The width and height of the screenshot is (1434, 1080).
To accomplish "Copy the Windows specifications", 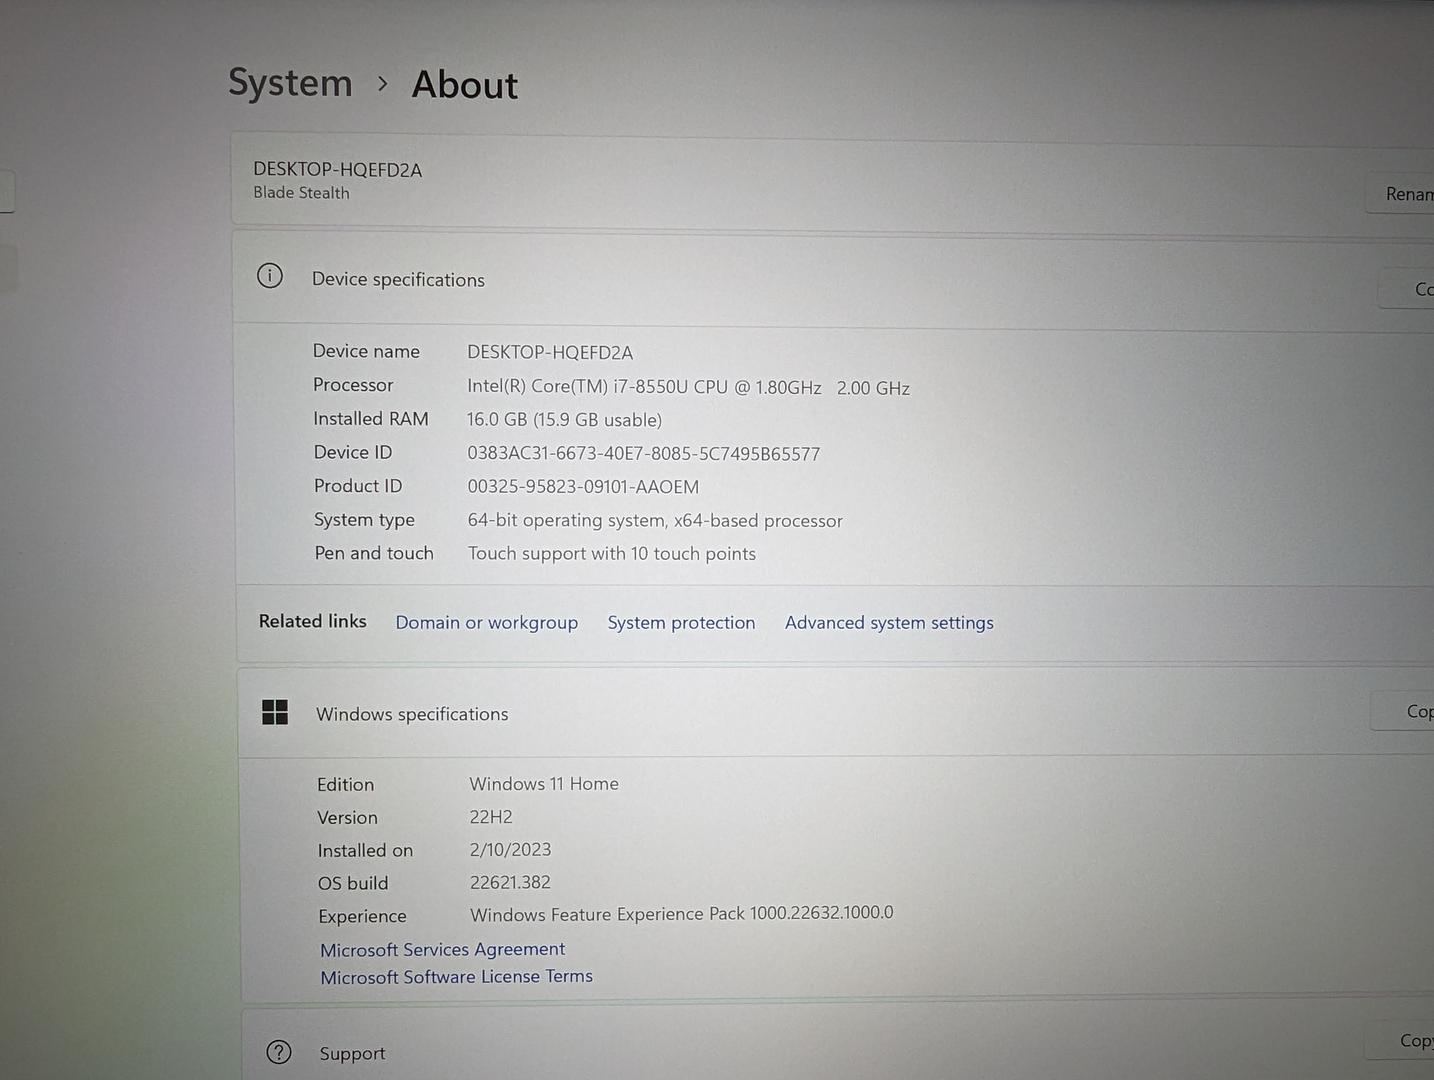I will pyautogui.click(x=1410, y=711).
